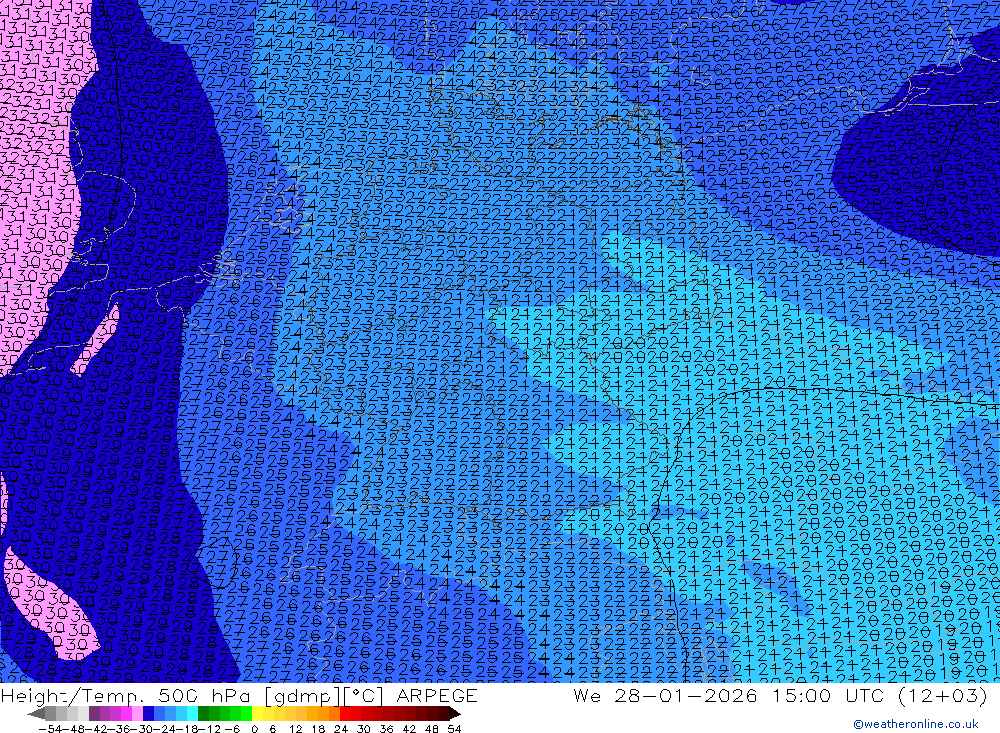1000x733 pixels.
Task: Click the legend label value -54
Action: click(x=50, y=729)
